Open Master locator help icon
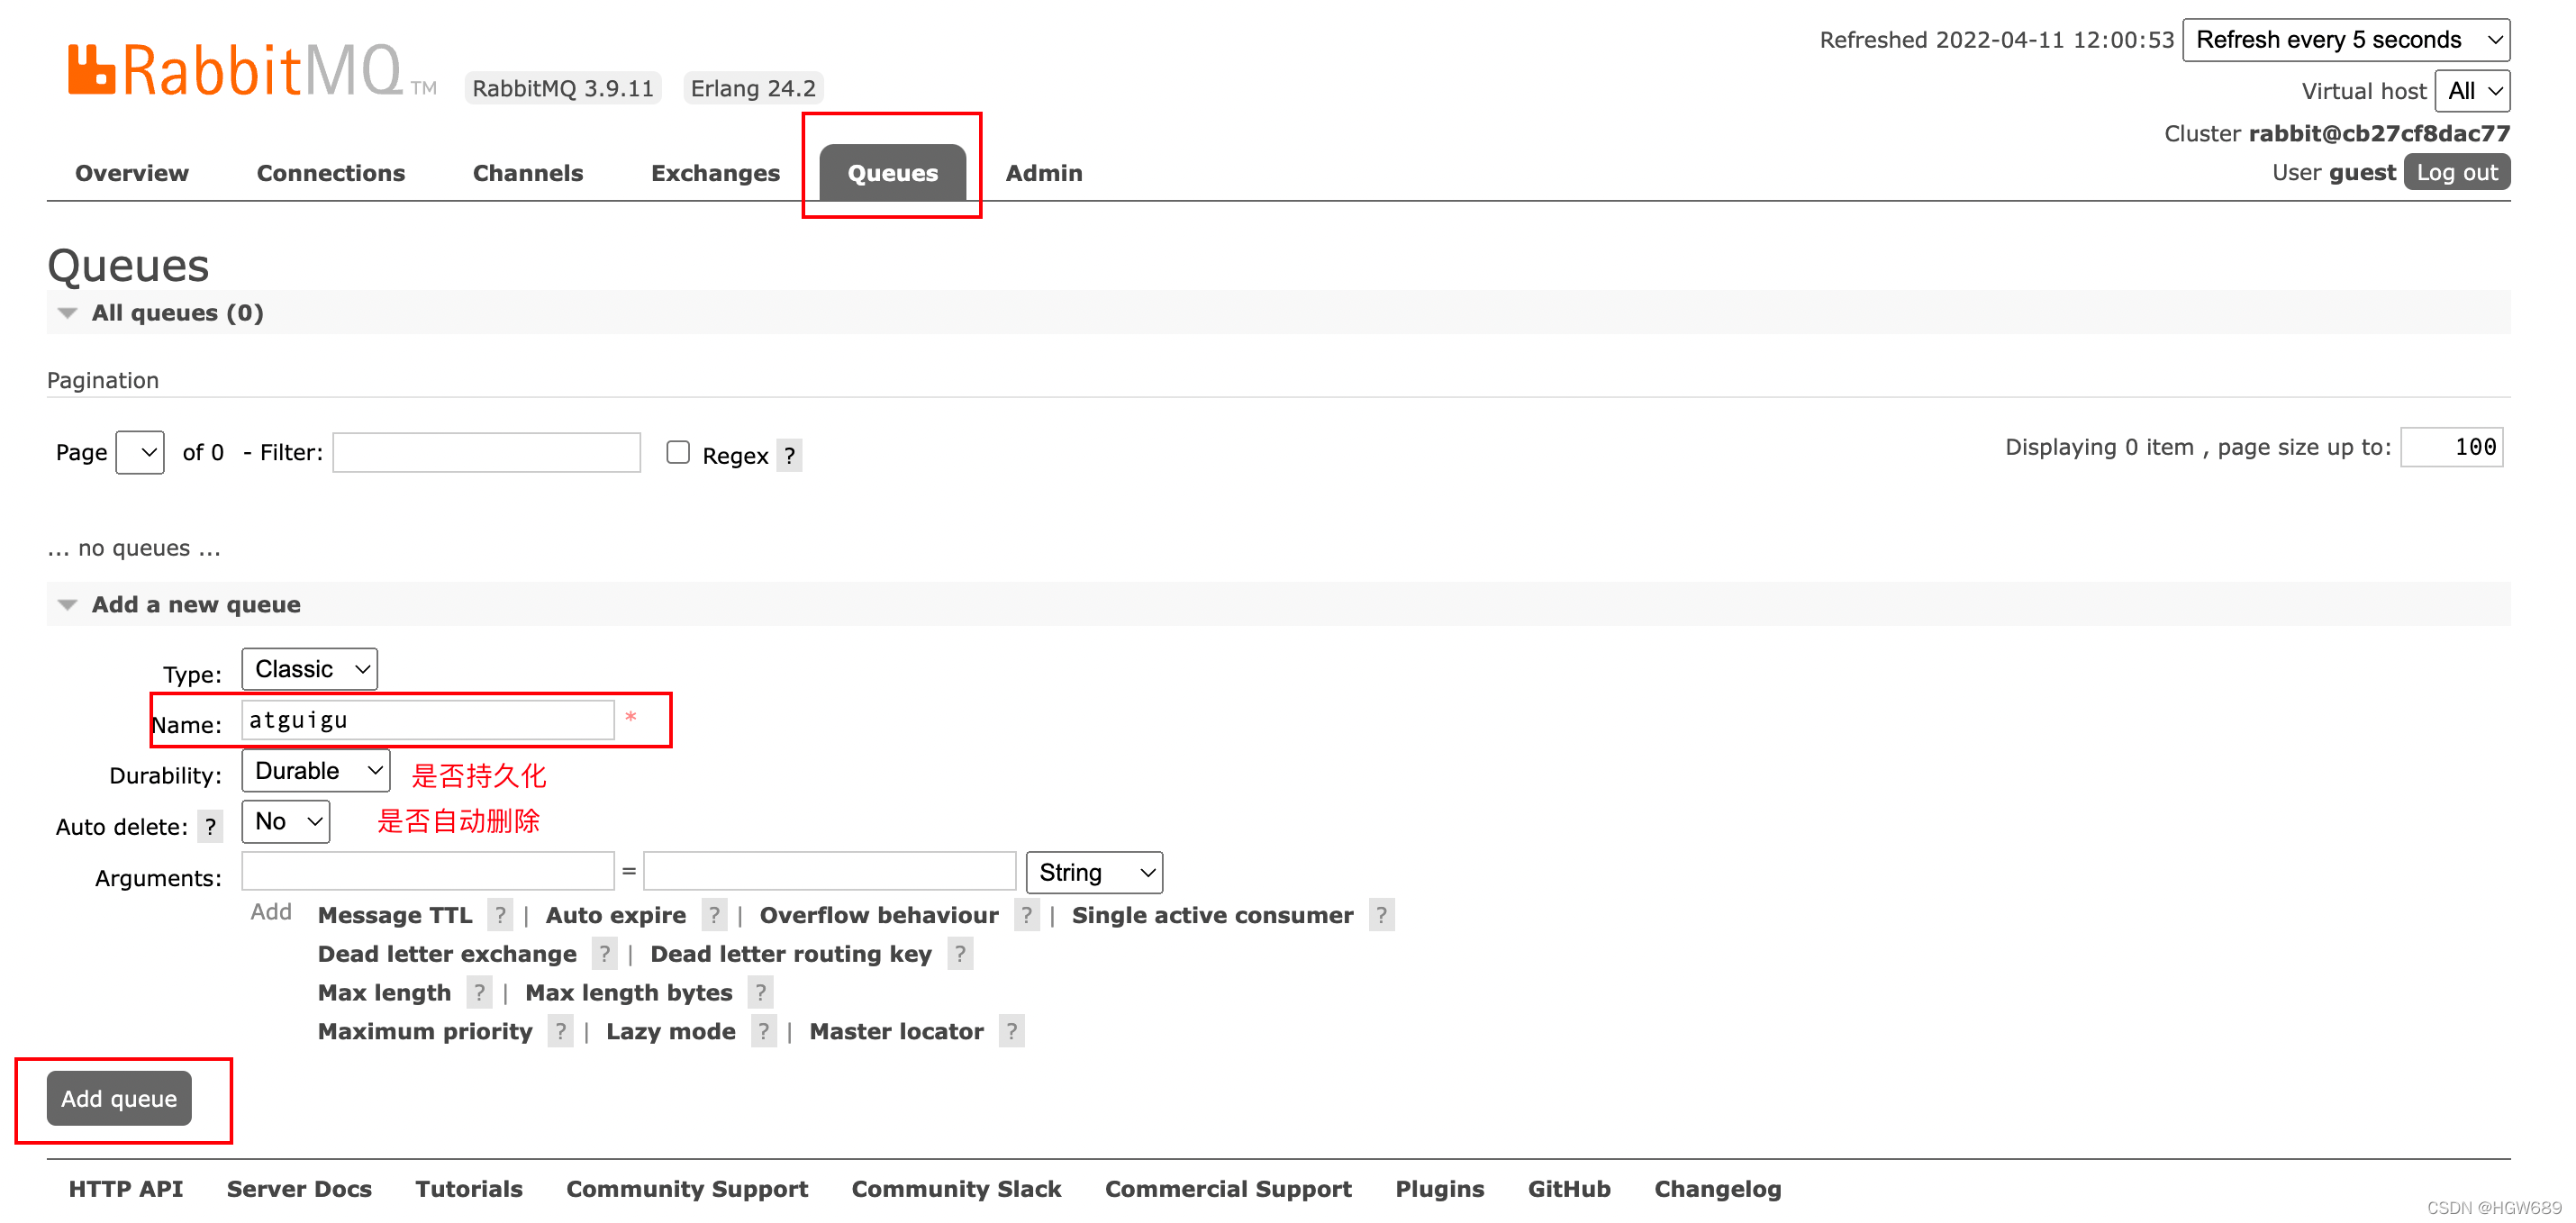2576x1223 pixels. coord(1011,1031)
